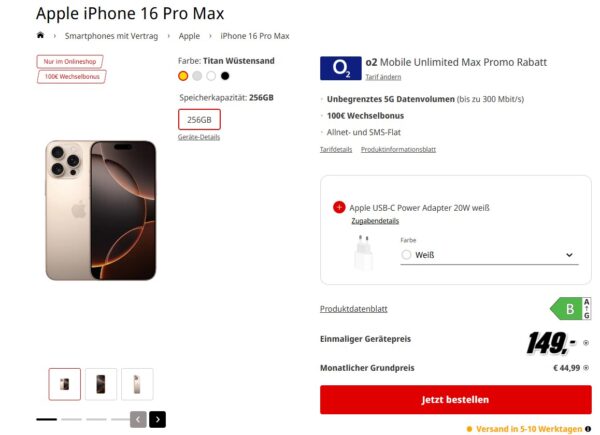
Task: Select the silver titanium color option
Action: tap(197, 76)
